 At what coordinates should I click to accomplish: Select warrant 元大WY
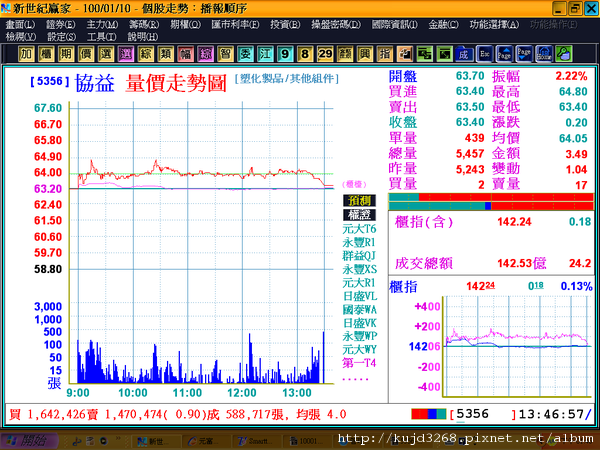(359, 349)
